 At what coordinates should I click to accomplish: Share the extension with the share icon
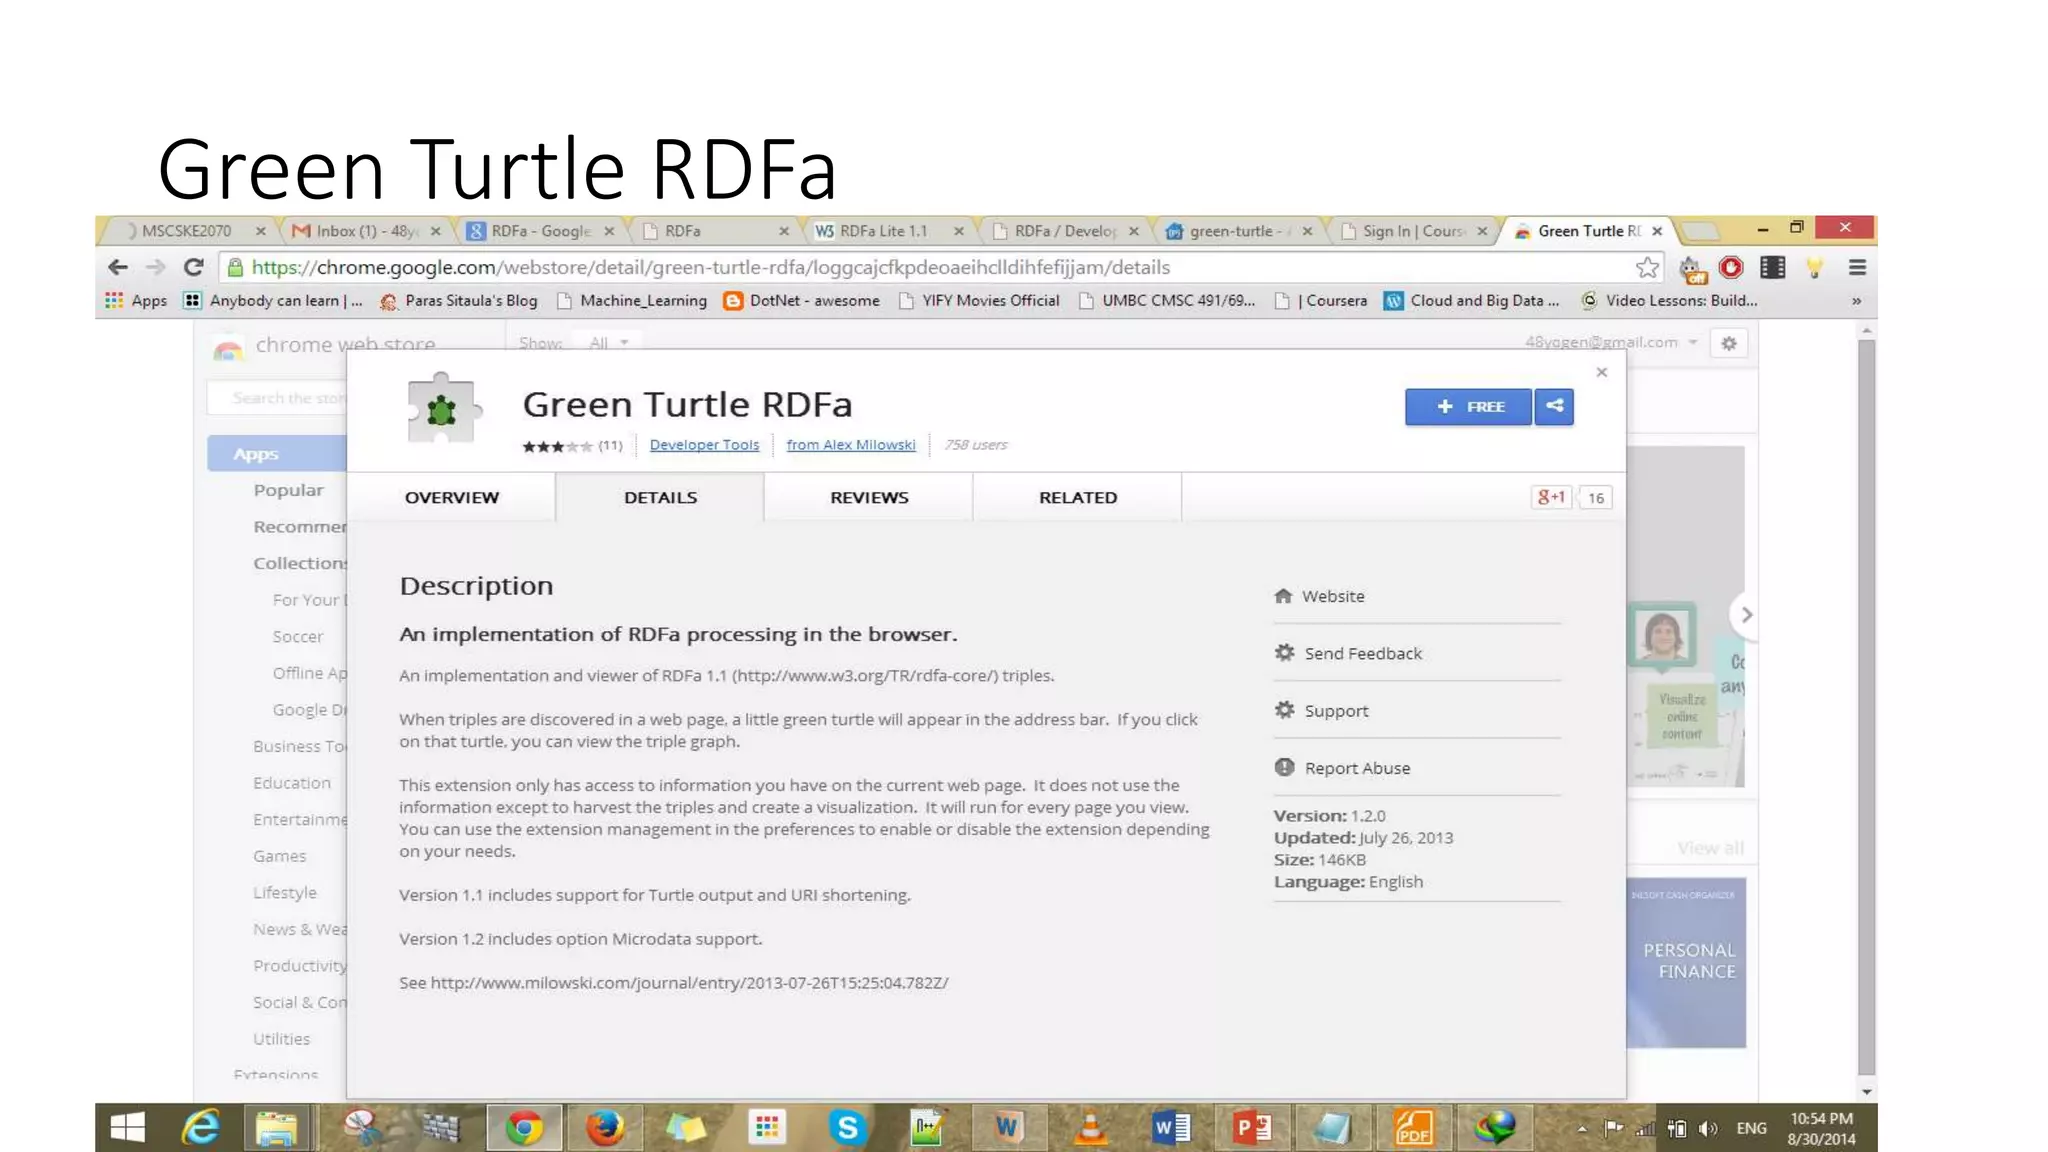click(x=1554, y=406)
